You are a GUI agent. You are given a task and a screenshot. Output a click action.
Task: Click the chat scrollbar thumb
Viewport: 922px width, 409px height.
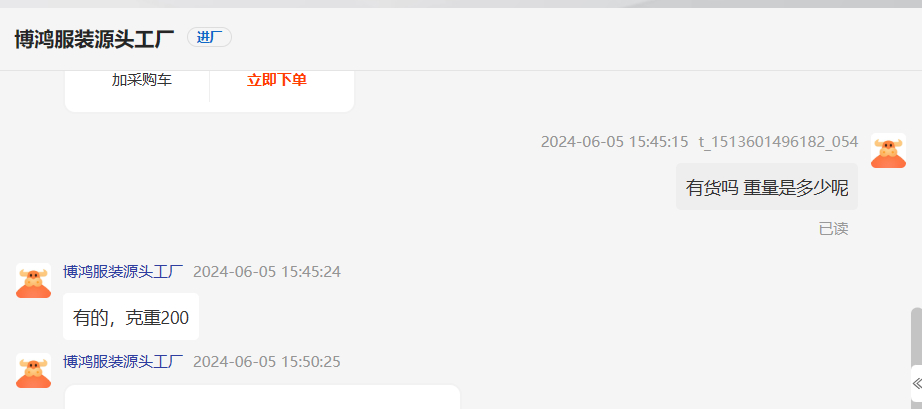tap(916, 336)
